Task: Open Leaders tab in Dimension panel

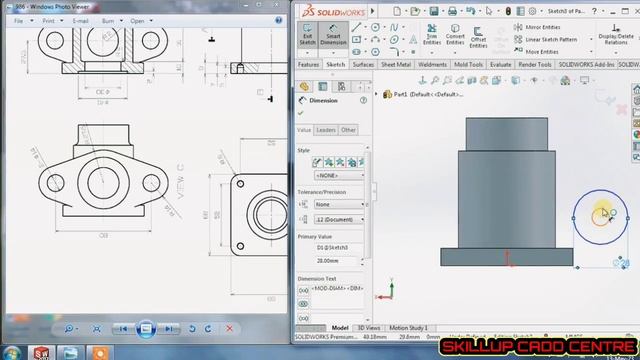Action: [326, 130]
